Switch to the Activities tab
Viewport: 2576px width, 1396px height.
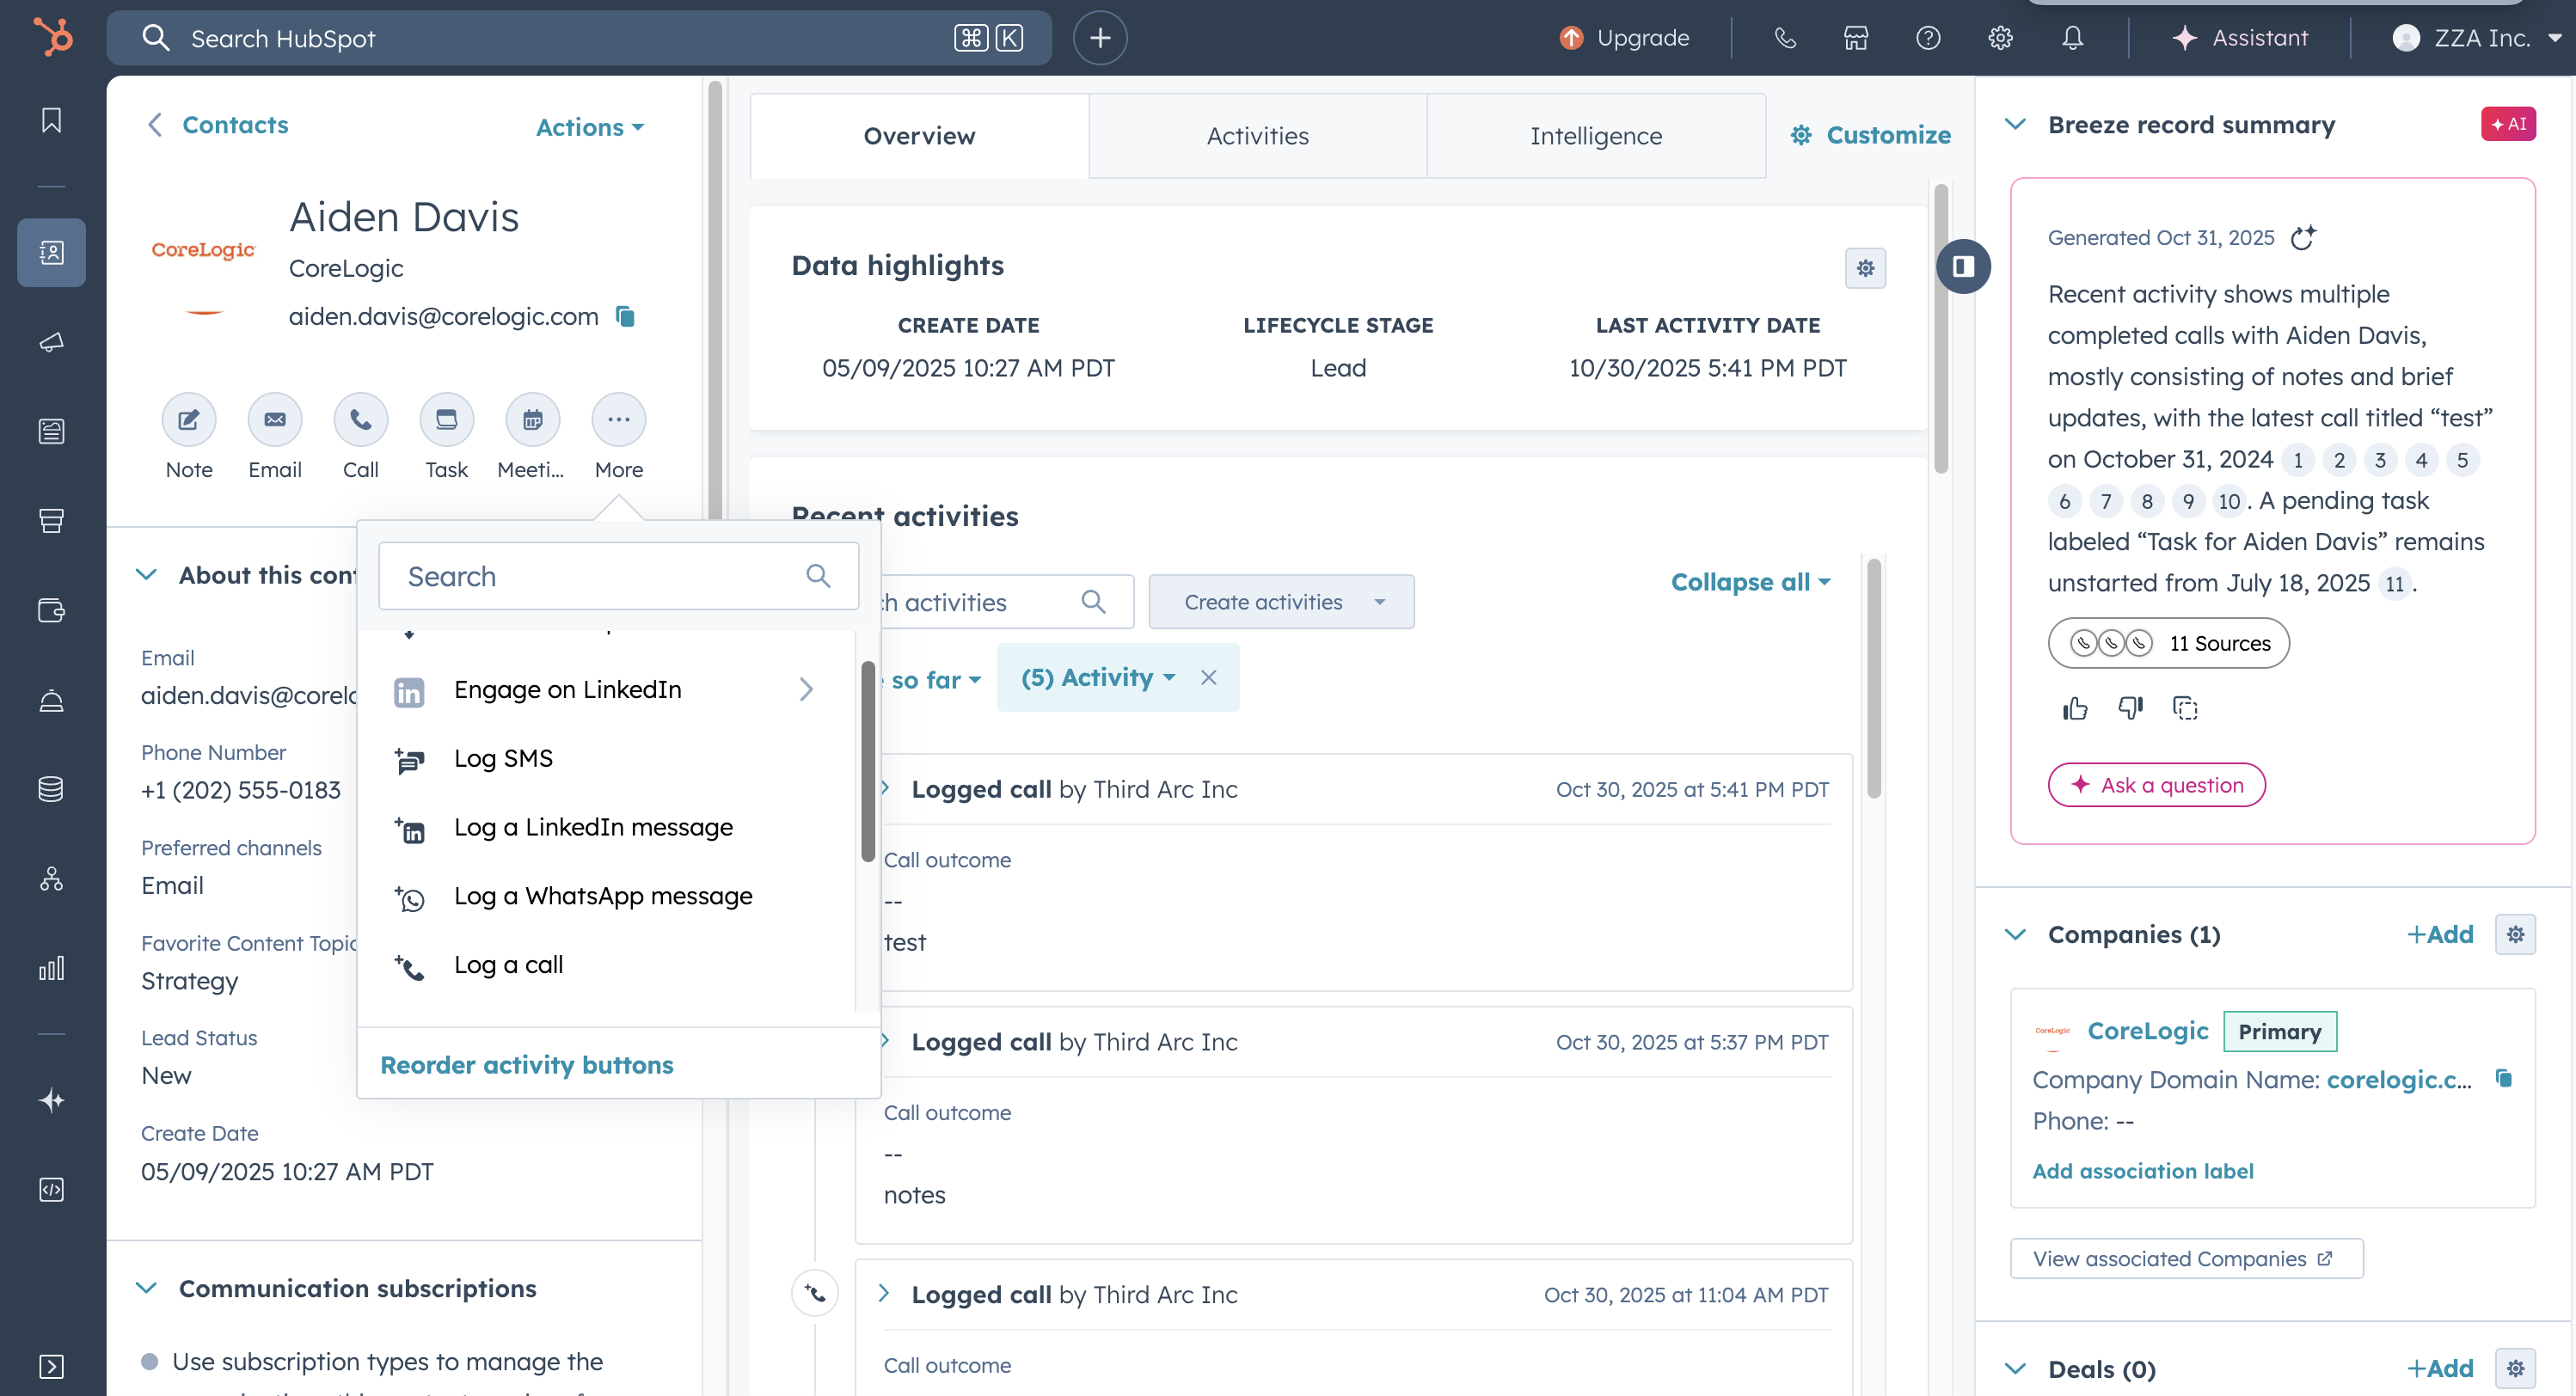coord(1257,136)
